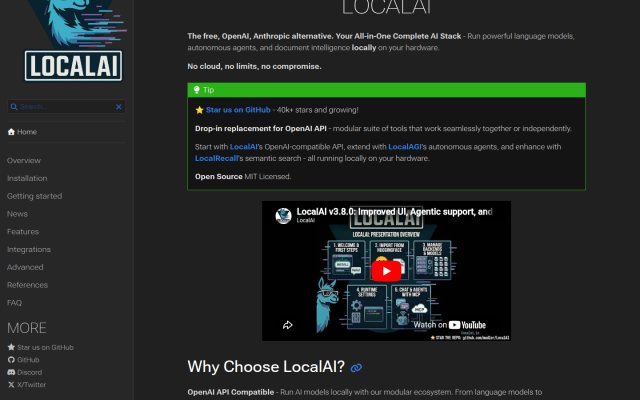640x400 pixels.
Task: Open the Getting started section
Action: [x=34, y=196]
